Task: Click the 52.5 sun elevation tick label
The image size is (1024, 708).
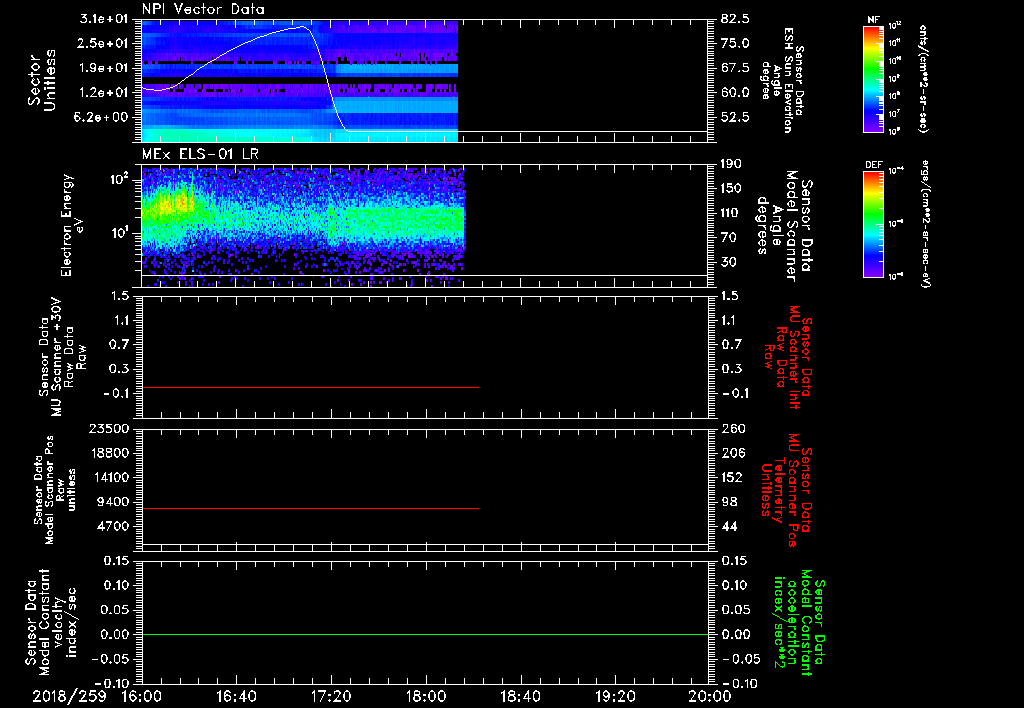Action: point(735,117)
